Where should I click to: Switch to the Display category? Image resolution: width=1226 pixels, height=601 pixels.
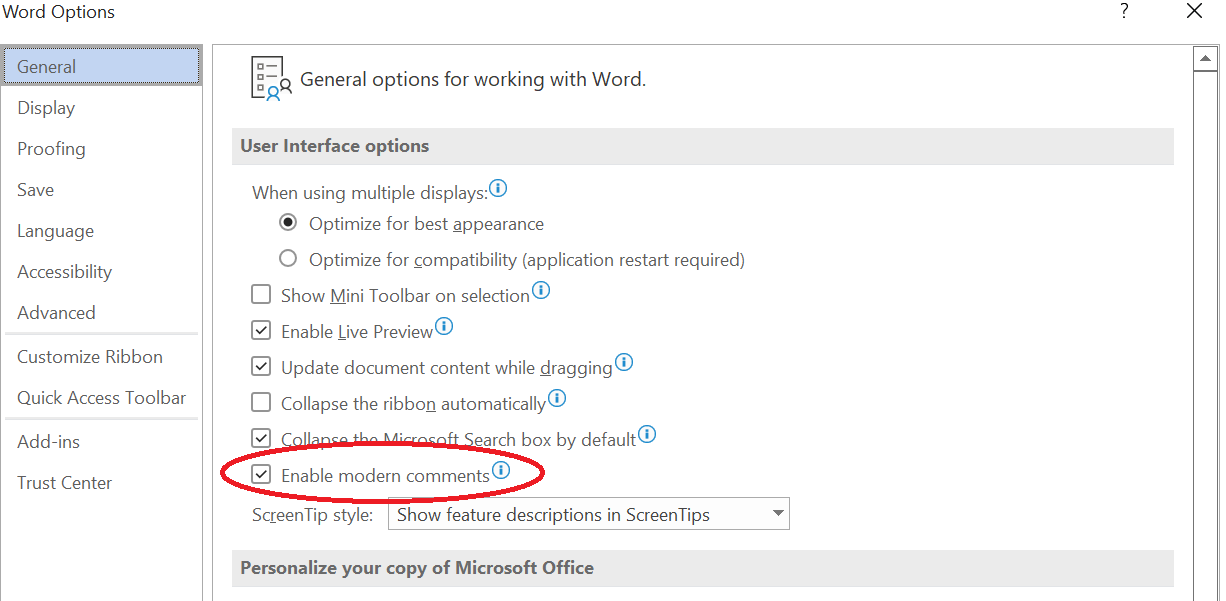click(x=101, y=108)
